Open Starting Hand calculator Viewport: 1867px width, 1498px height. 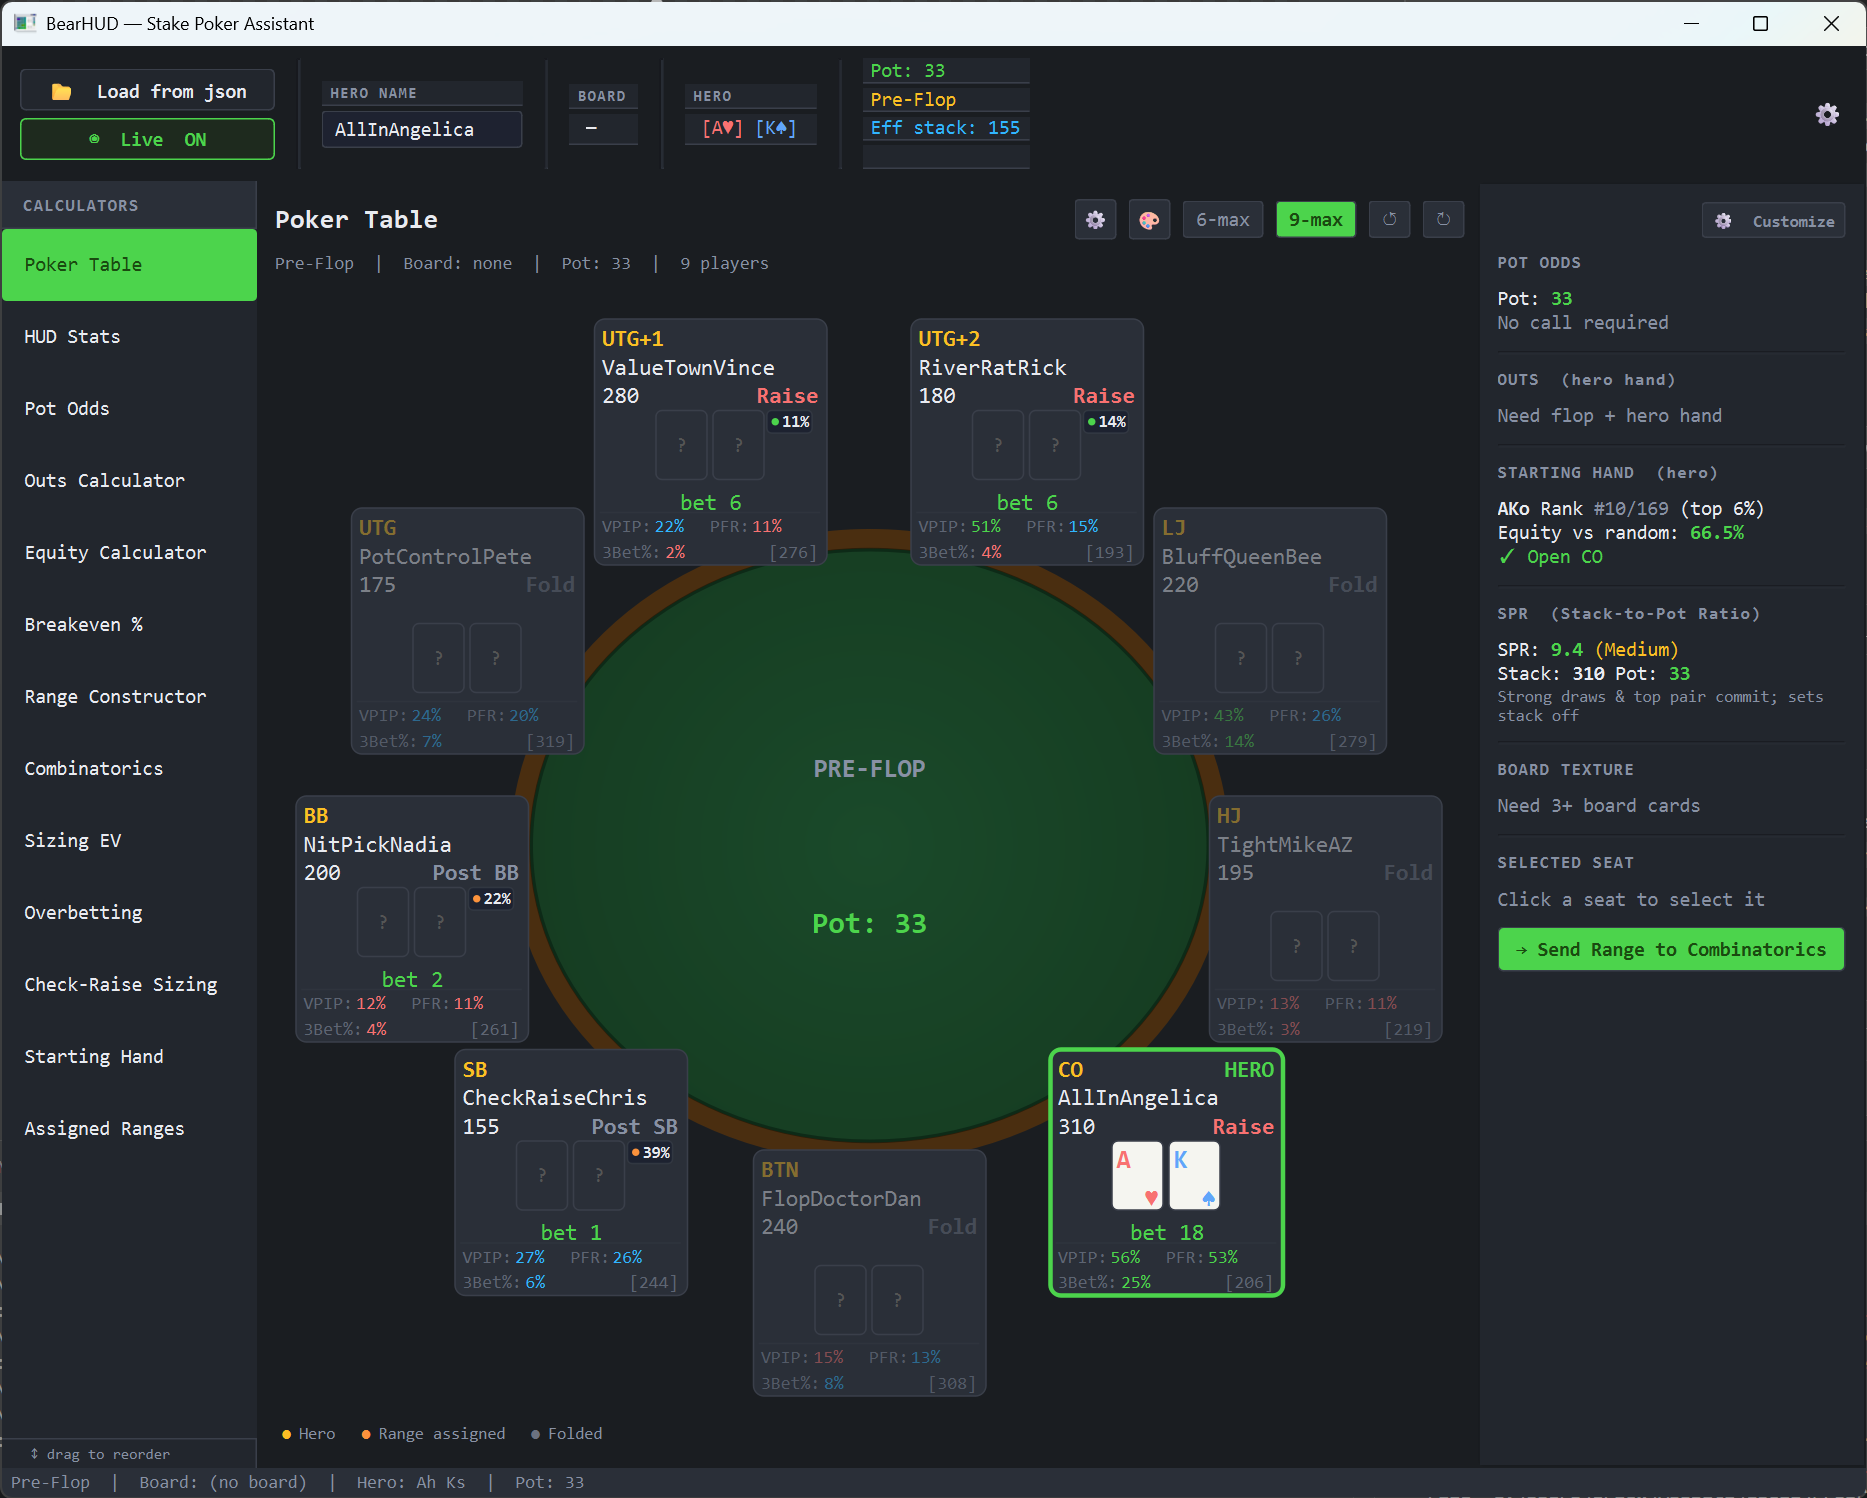click(129, 1057)
